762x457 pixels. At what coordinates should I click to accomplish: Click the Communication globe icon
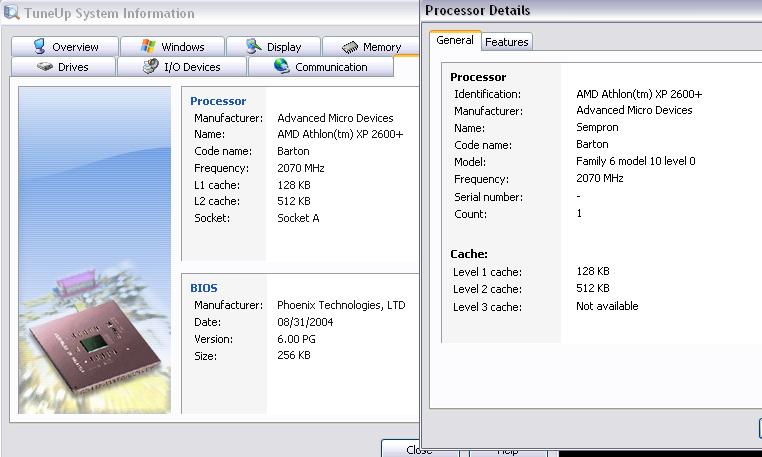click(281, 66)
